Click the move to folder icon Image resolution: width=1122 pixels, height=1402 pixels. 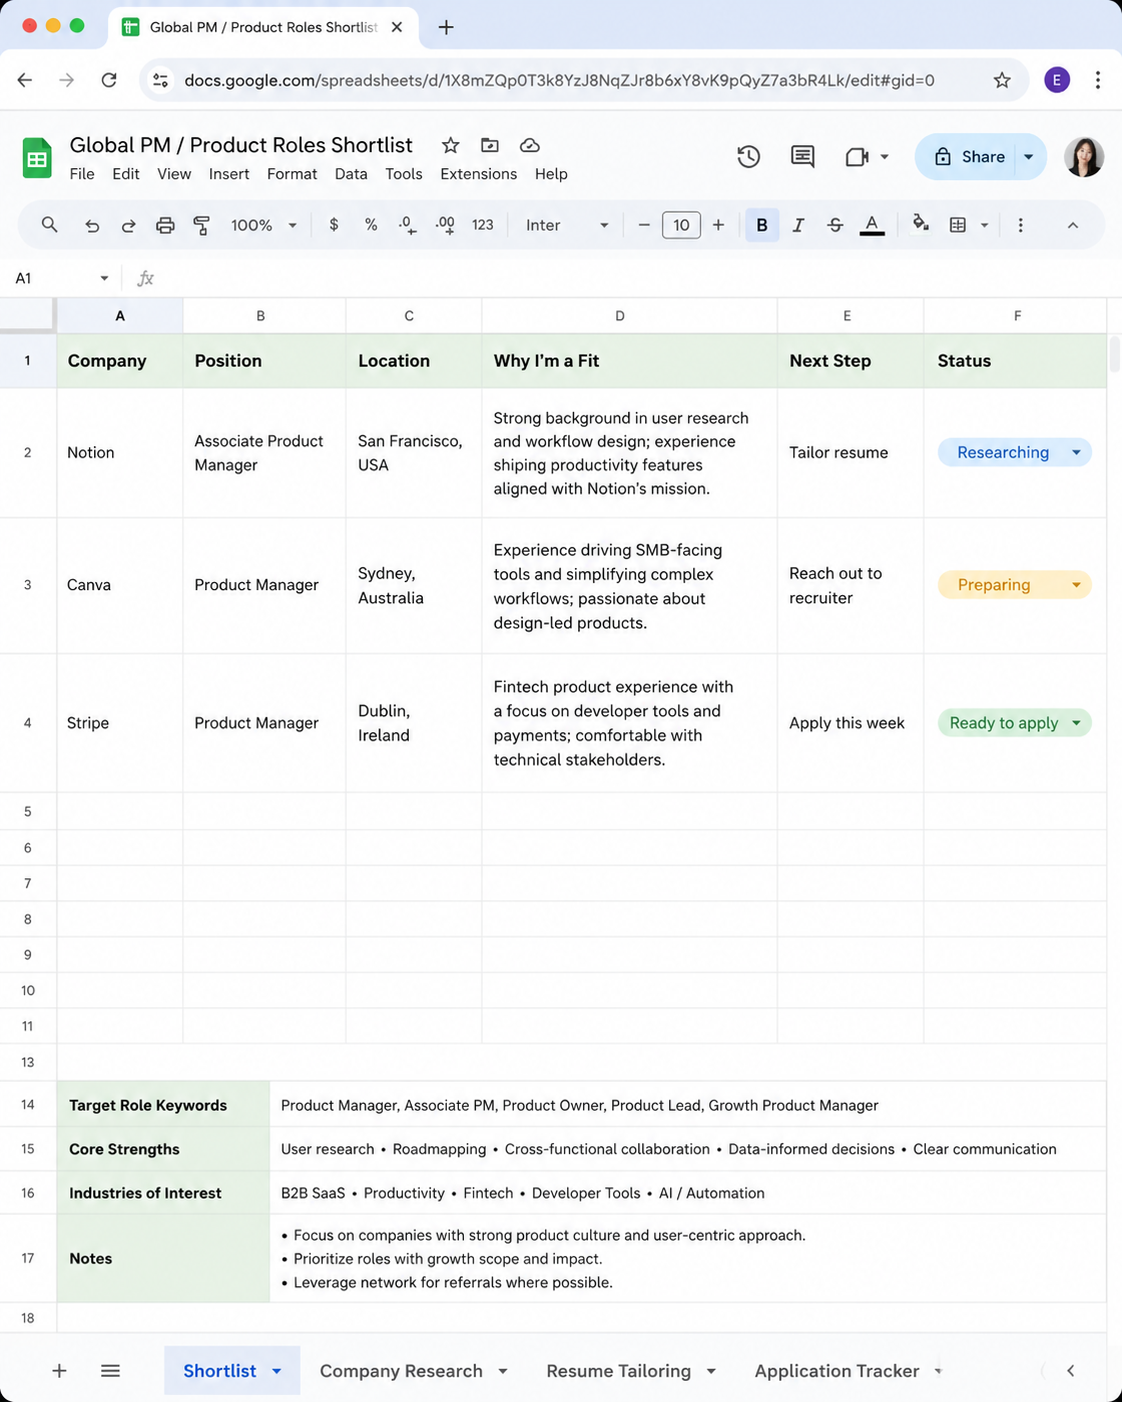click(x=490, y=145)
